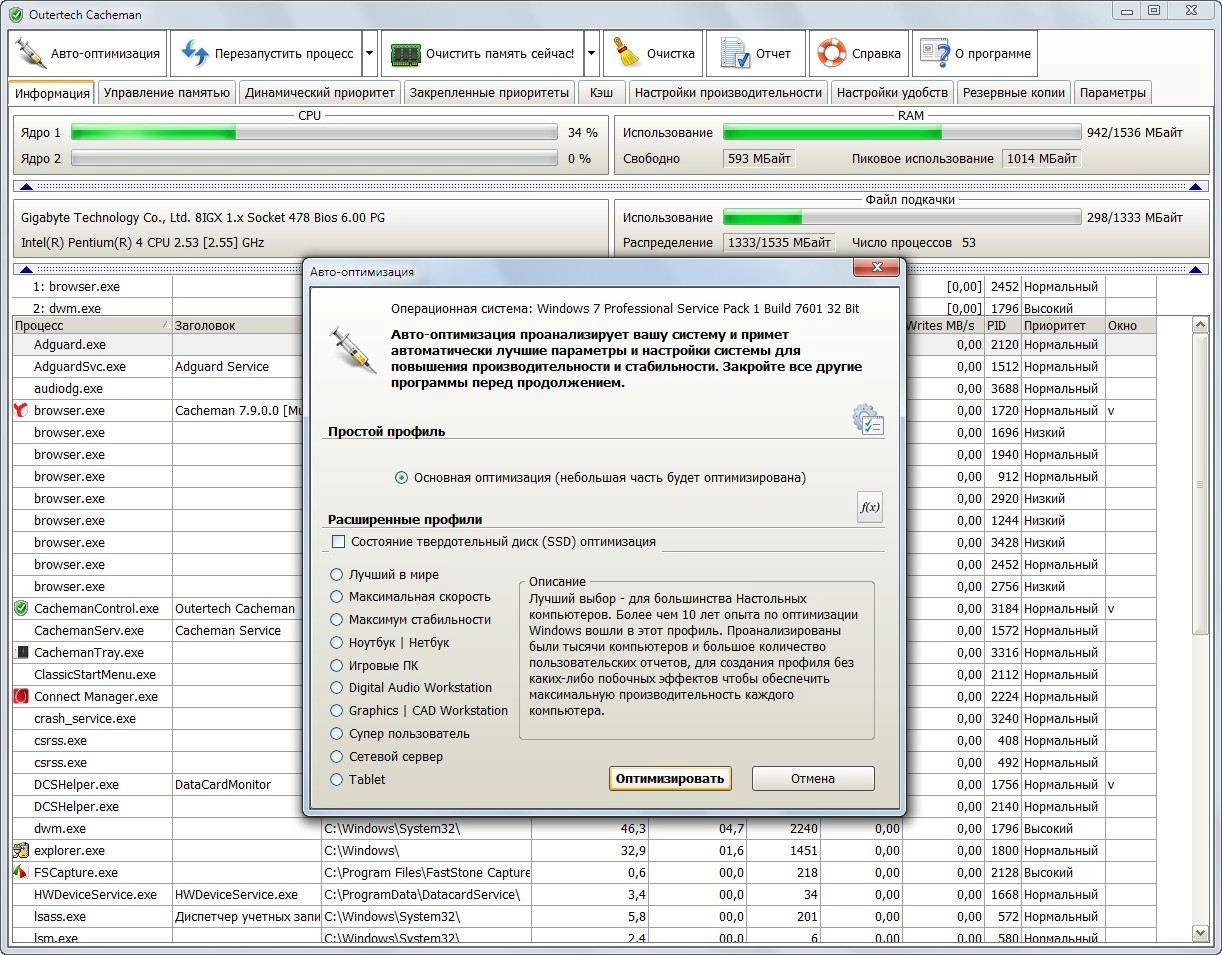This screenshot has width=1222, height=955.
Task: Click the PID column header
Action: [1002, 325]
